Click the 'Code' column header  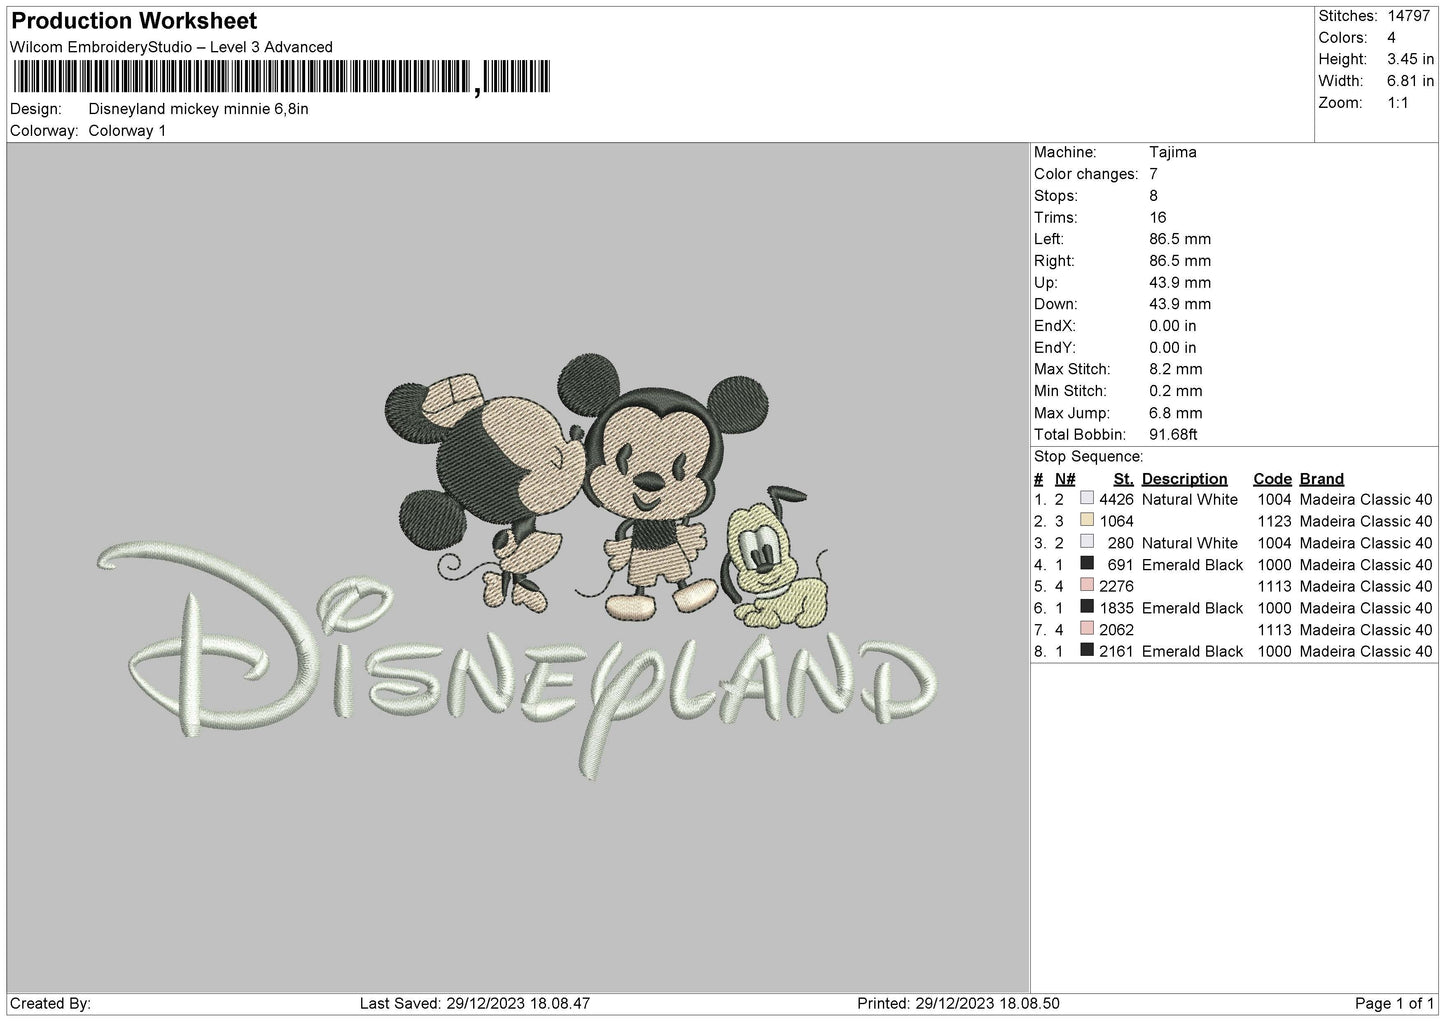click(x=1272, y=479)
